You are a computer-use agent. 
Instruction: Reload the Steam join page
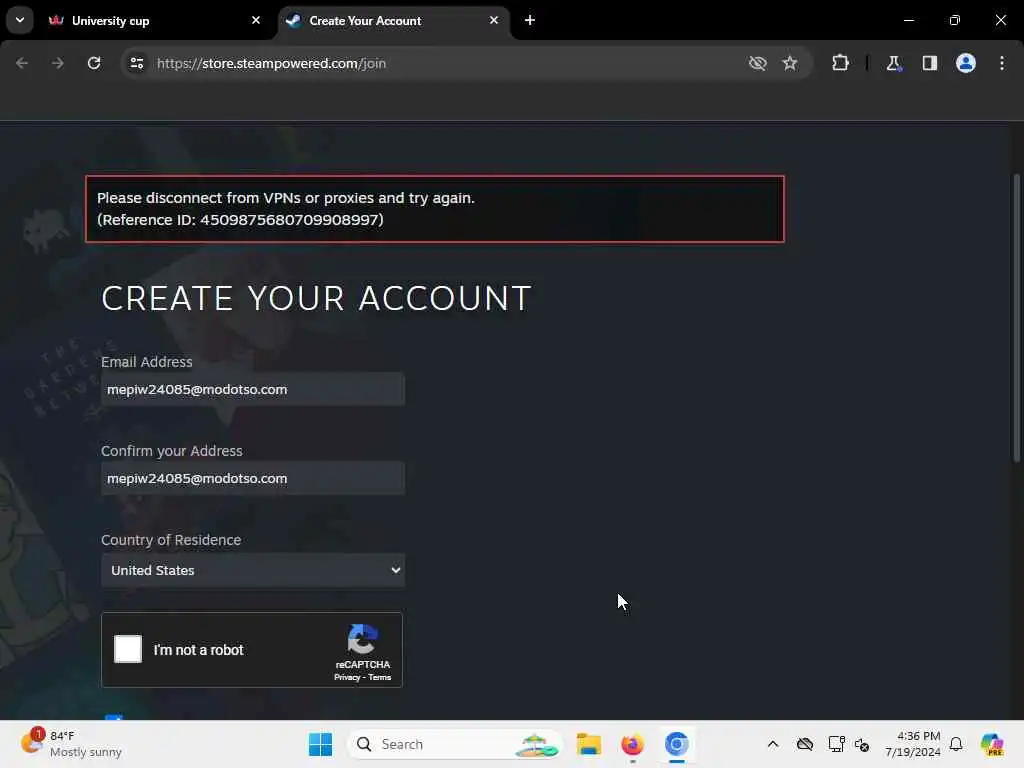pyautogui.click(x=94, y=63)
